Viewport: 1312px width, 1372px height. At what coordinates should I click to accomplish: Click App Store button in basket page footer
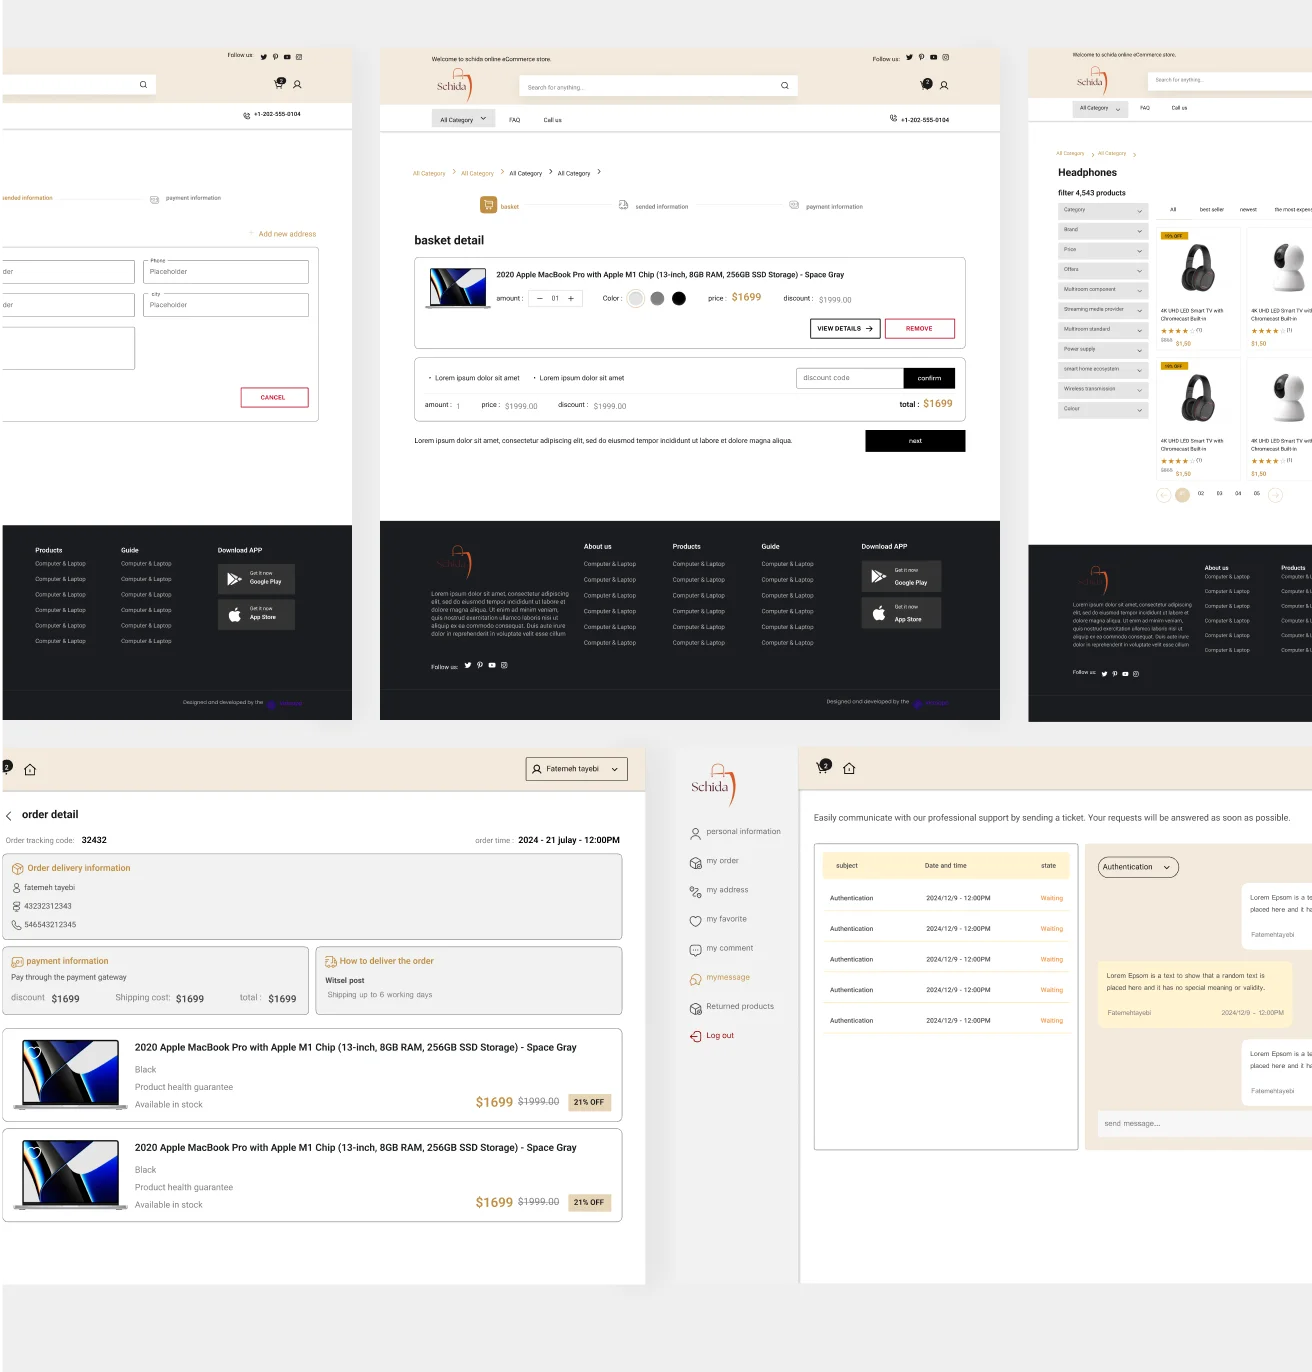click(901, 613)
